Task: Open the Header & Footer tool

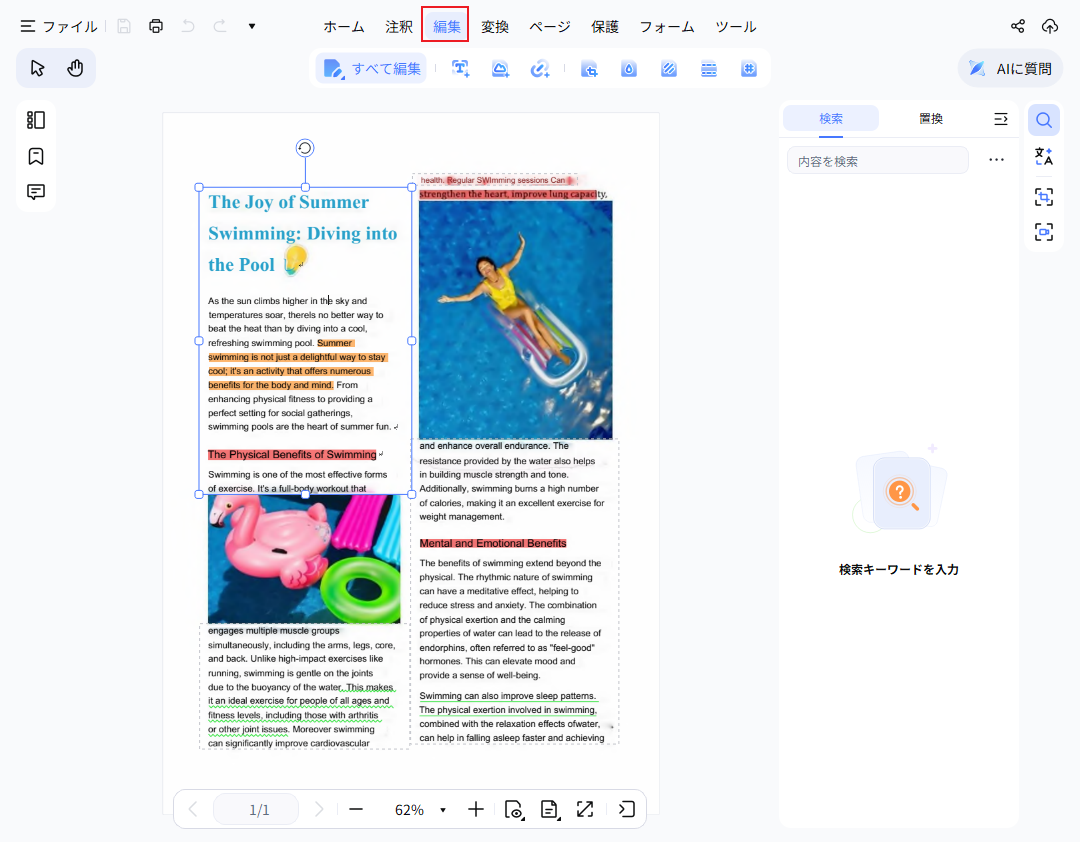Action: pyautogui.click(x=709, y=68)
